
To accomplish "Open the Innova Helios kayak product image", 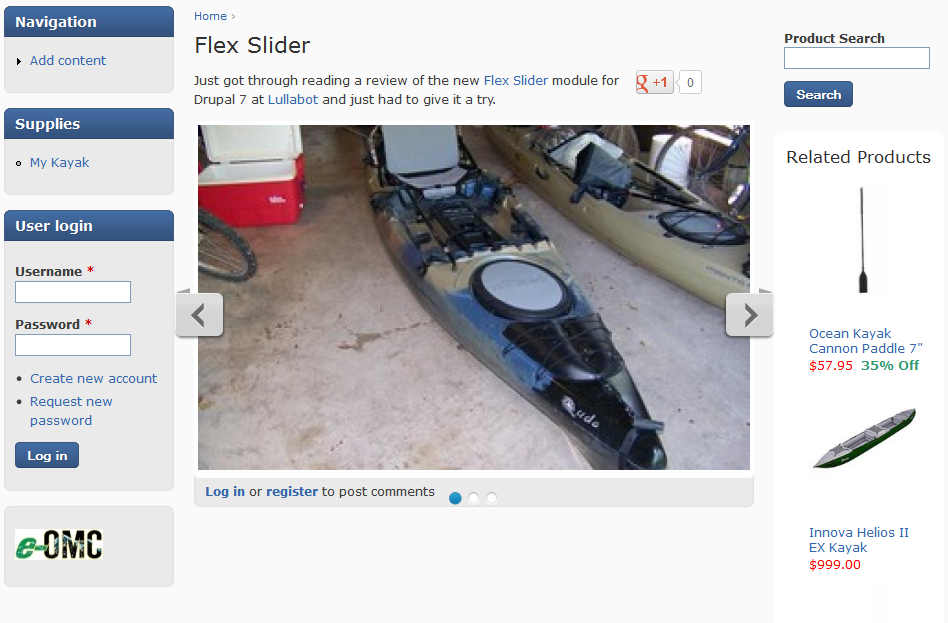I will pyautogui.click(x=864, y=439).
